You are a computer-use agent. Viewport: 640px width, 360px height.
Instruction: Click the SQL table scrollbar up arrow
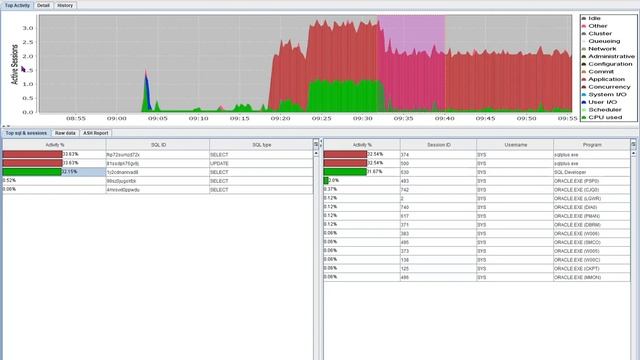[316, 153]
